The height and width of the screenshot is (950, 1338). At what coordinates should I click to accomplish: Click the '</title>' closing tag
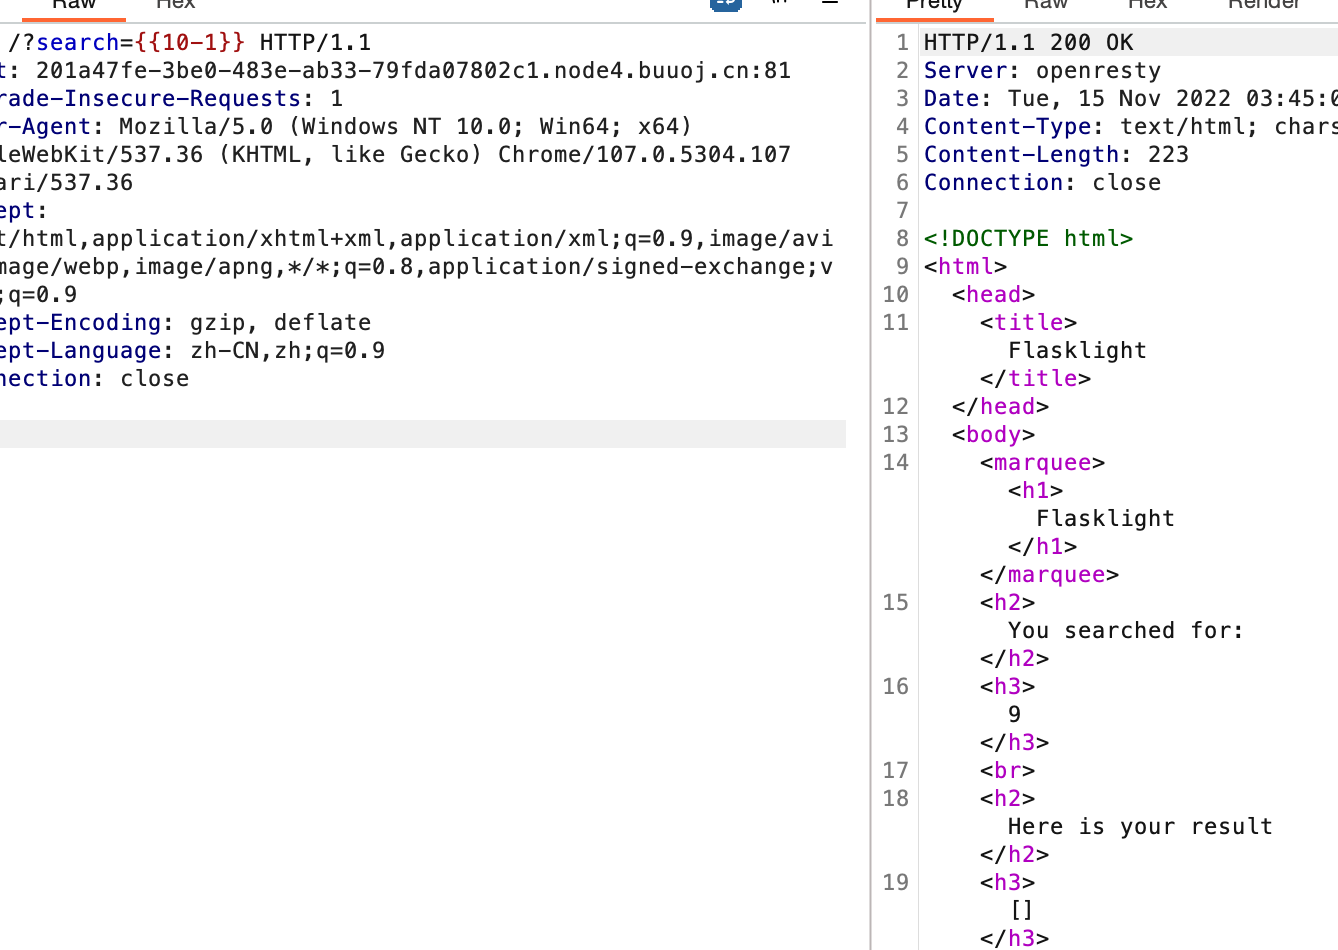pos(1035,378)
